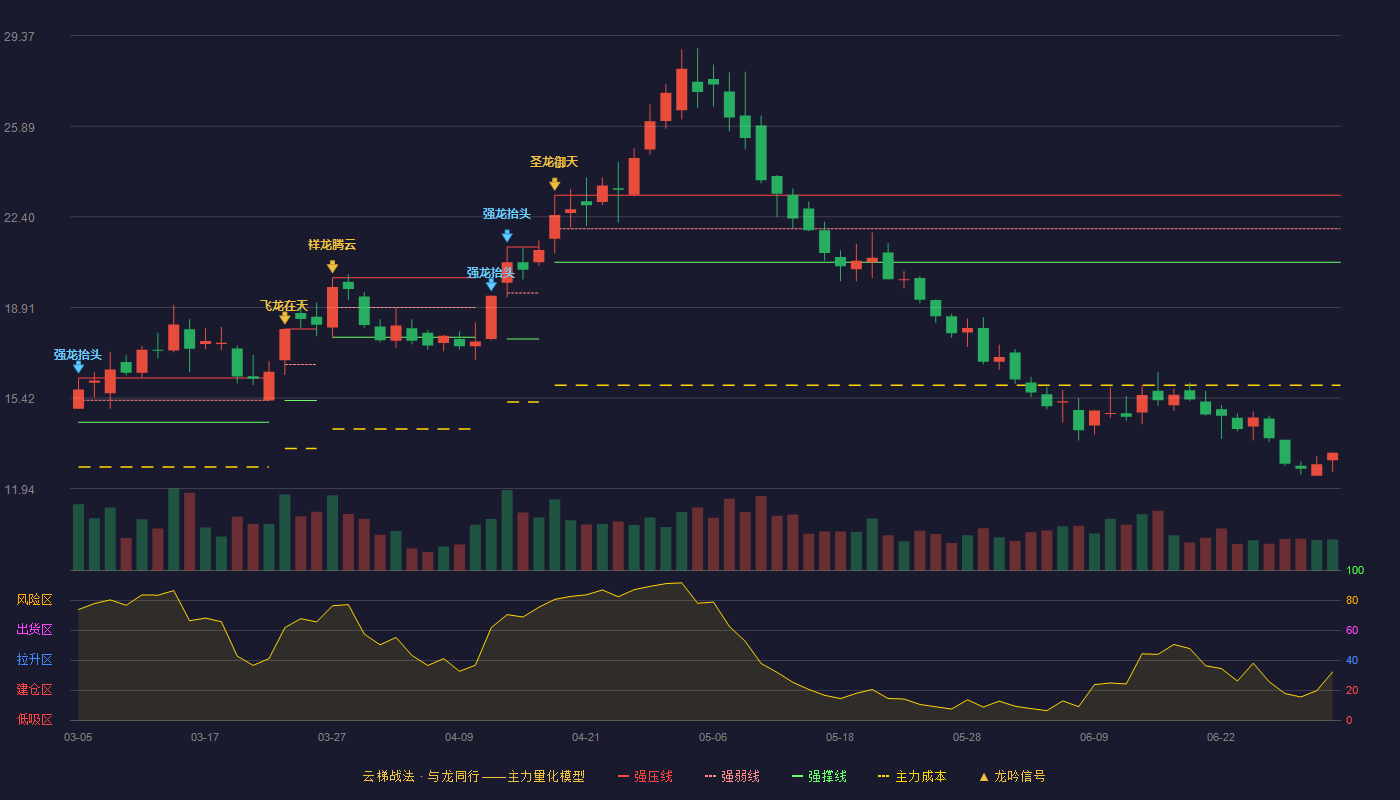This screenshot has height=800, width=1400.
Task: Click the 15.42 price axis label
Action: point(19,399)
